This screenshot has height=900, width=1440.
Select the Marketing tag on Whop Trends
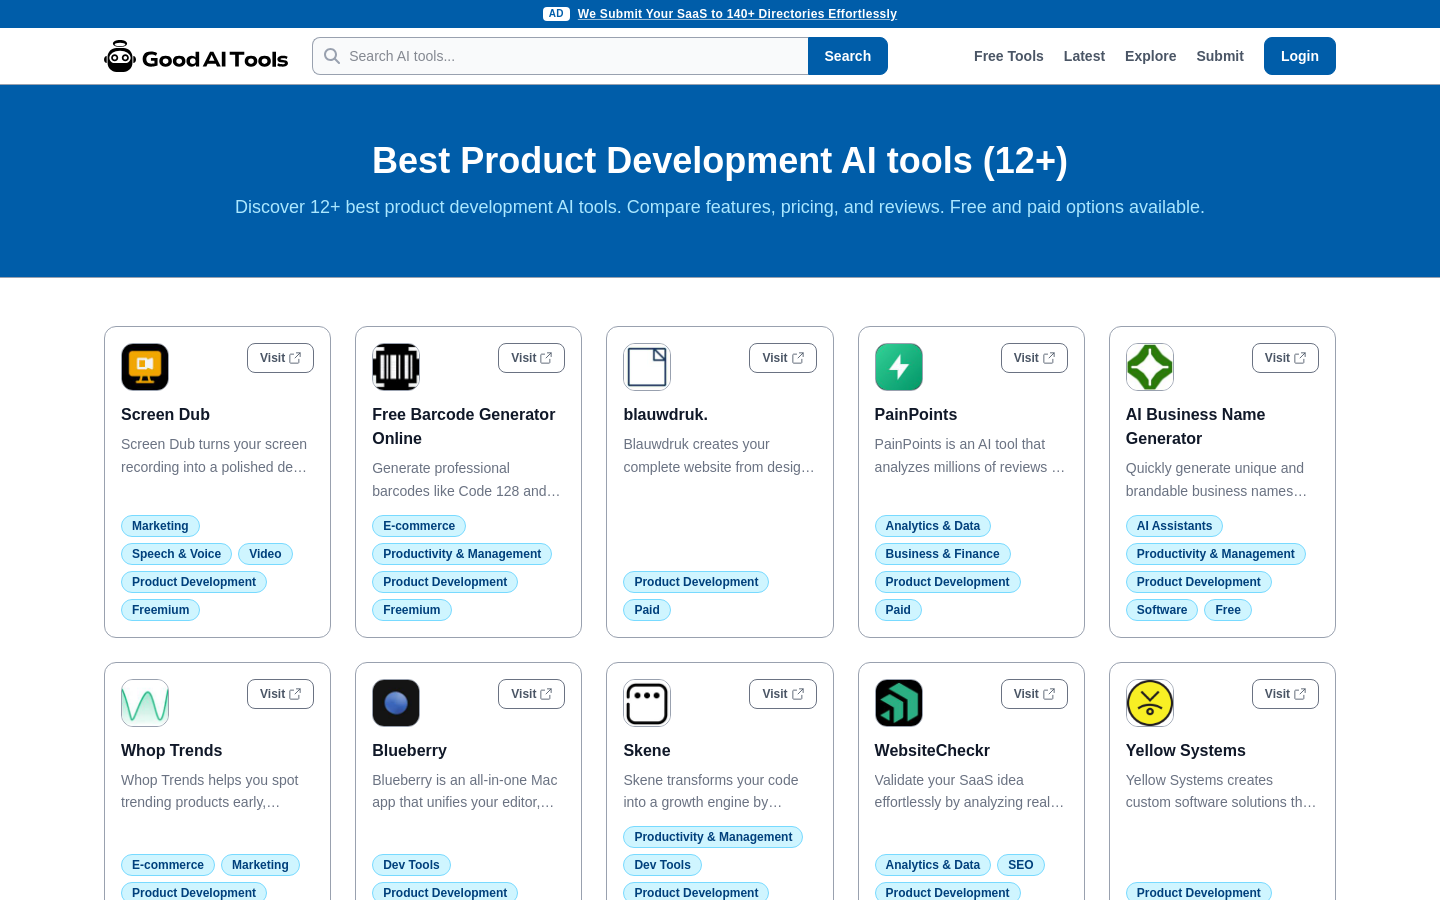coord(260,865)
